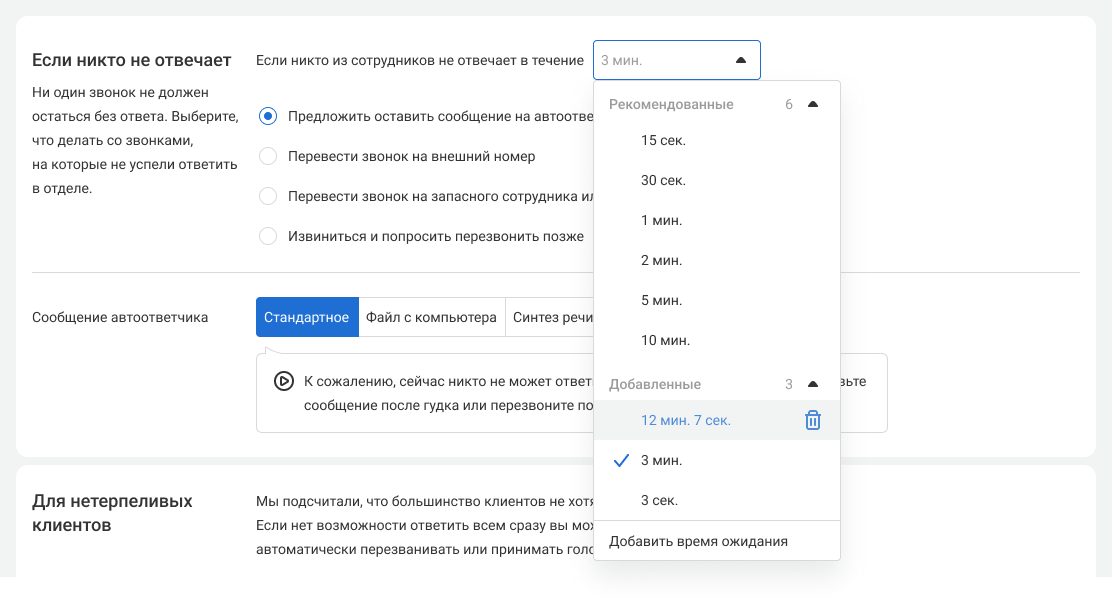
Task: Choose the 30 сек. option
Action: (x=663, y=181)
